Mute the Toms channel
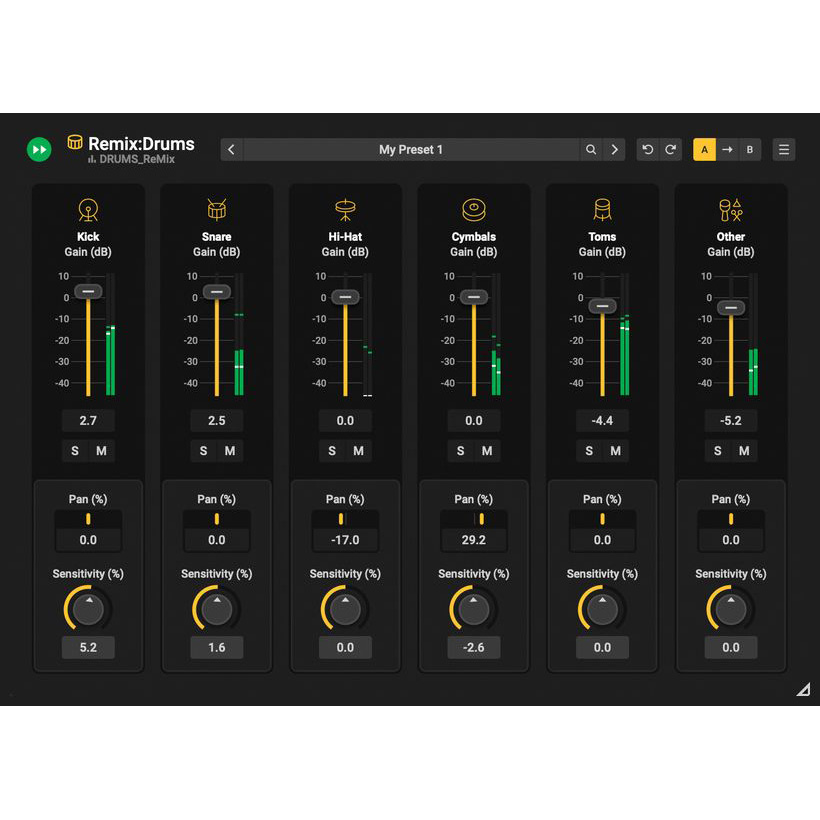The width and height of the screenshot is (820, 820). [x=616, y=451]
